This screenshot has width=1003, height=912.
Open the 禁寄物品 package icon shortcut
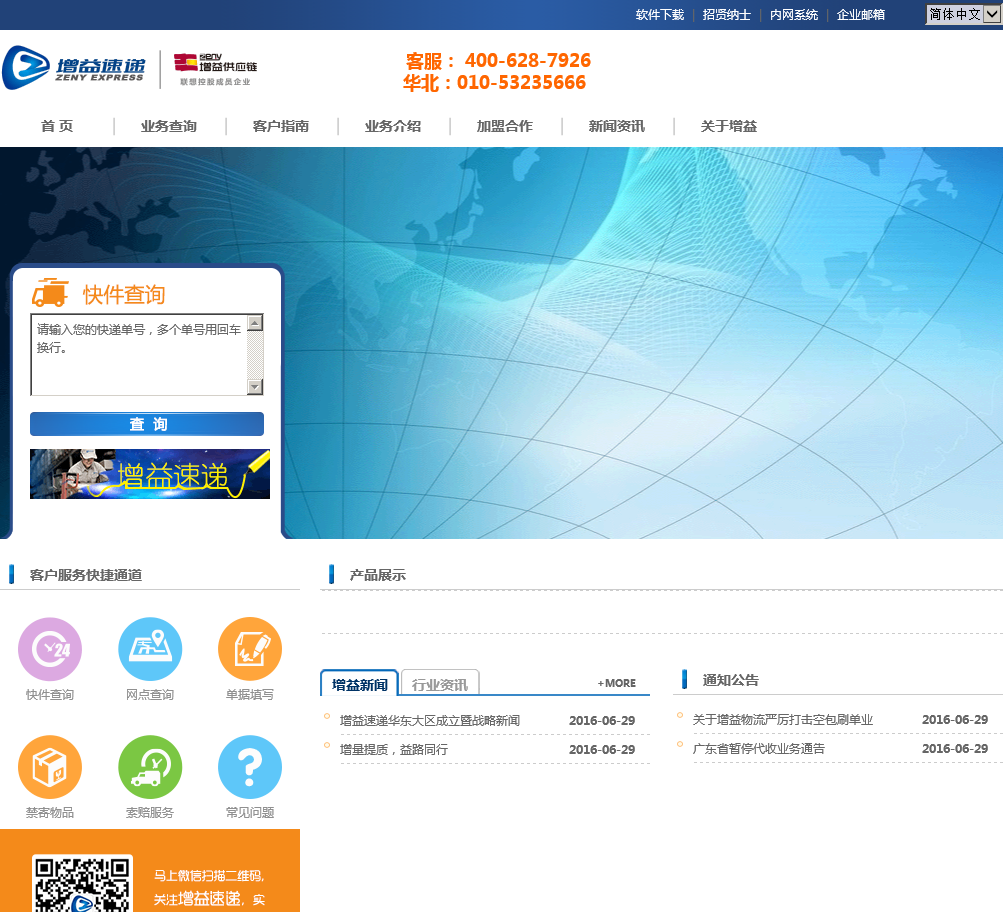(50, 767)
